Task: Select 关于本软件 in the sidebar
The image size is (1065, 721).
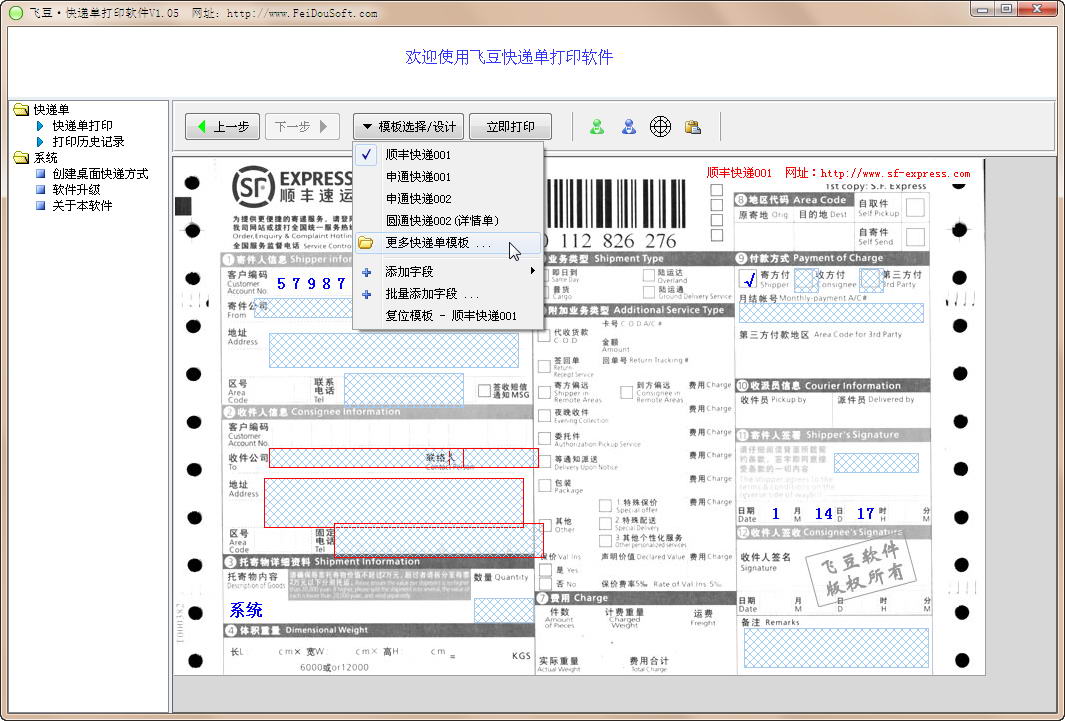Action: click(82, 205)
